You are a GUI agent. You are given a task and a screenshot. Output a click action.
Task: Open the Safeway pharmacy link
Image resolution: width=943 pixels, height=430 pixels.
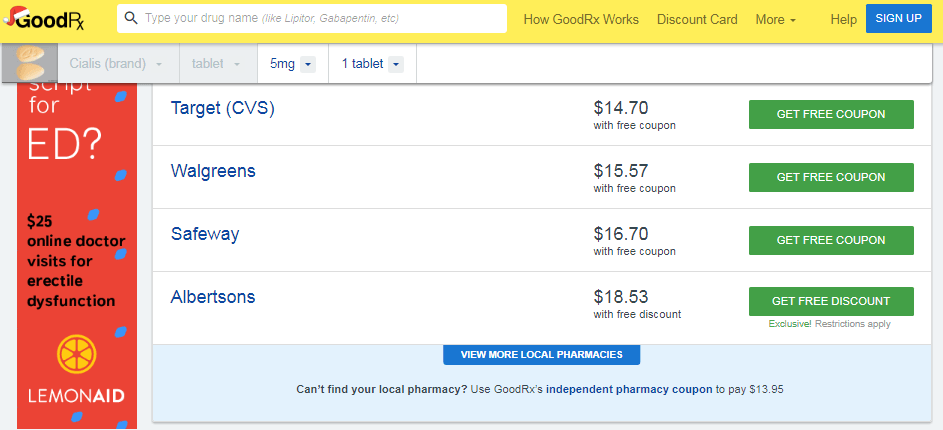(205, 234)
